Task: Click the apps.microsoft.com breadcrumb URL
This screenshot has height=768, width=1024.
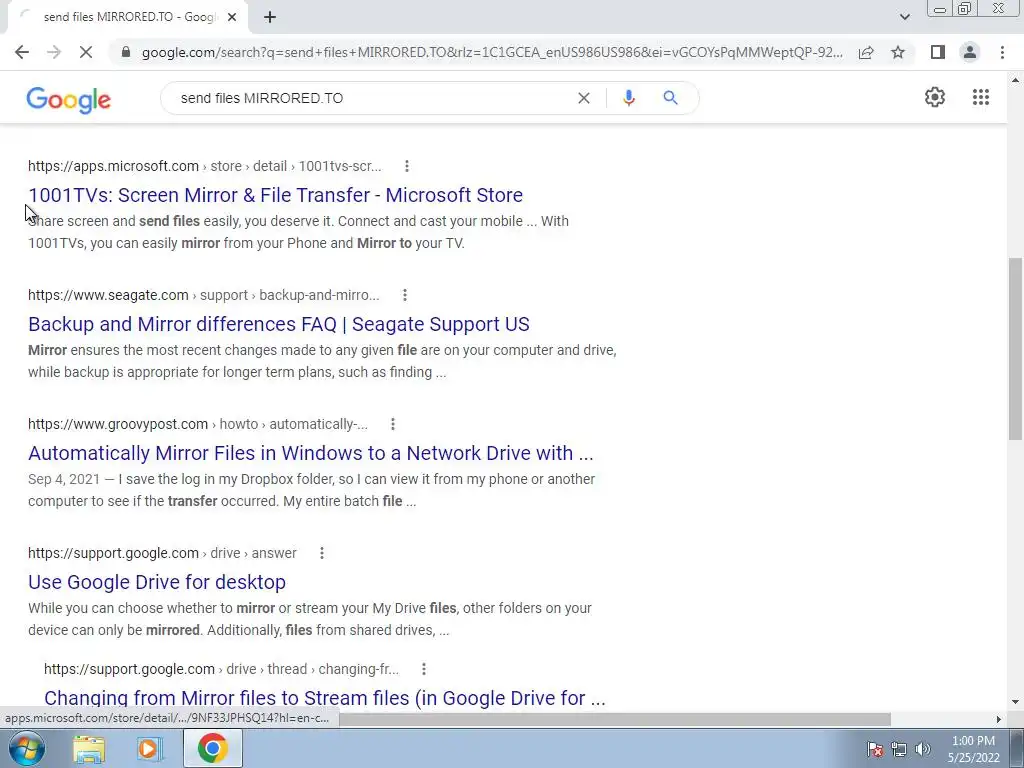Action: click(x=204, y=166)
